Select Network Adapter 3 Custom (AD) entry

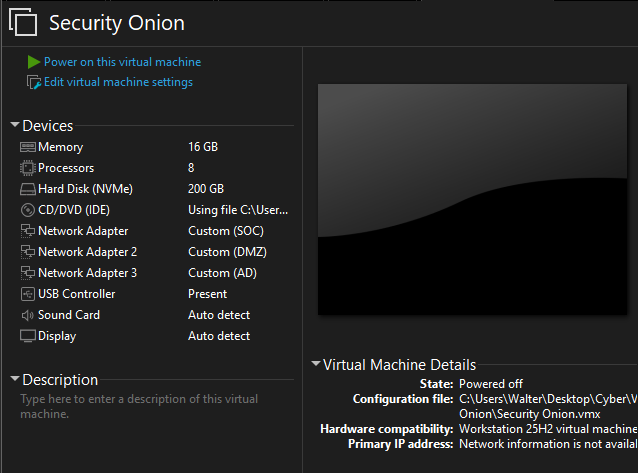150,273
